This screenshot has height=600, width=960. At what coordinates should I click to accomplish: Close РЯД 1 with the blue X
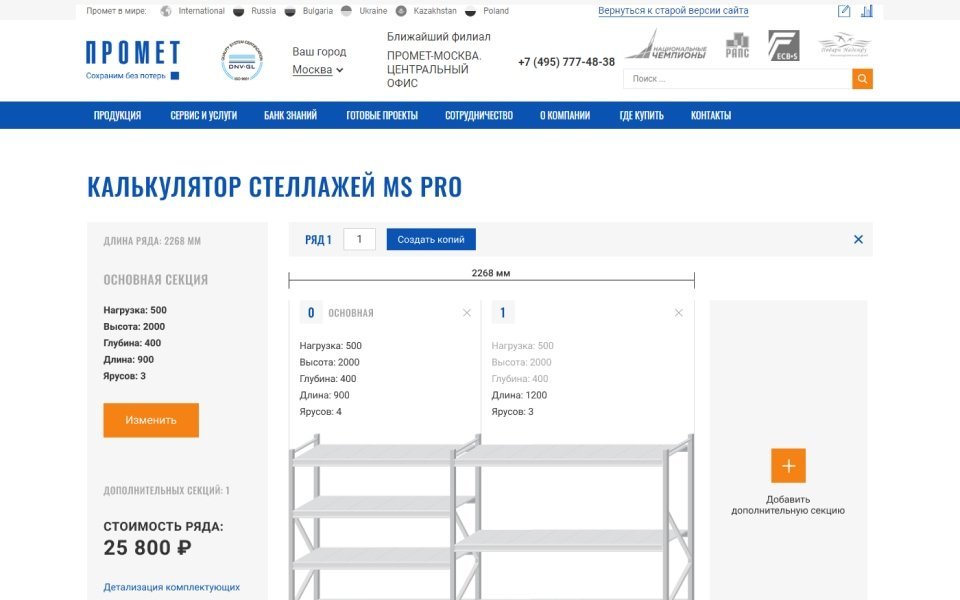858,239
